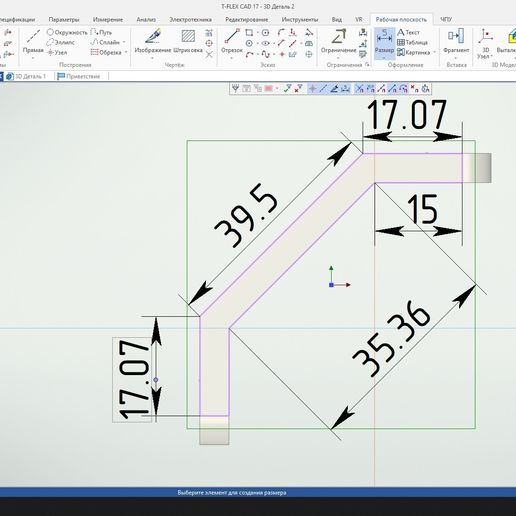Screen dimensions: 516x516
Task: Select the rectangle sketch tool
Action: click(249, 32)
